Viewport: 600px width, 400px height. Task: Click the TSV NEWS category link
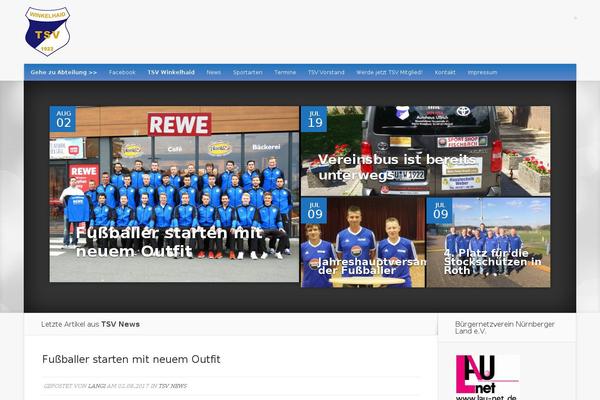tap(173, 386)
